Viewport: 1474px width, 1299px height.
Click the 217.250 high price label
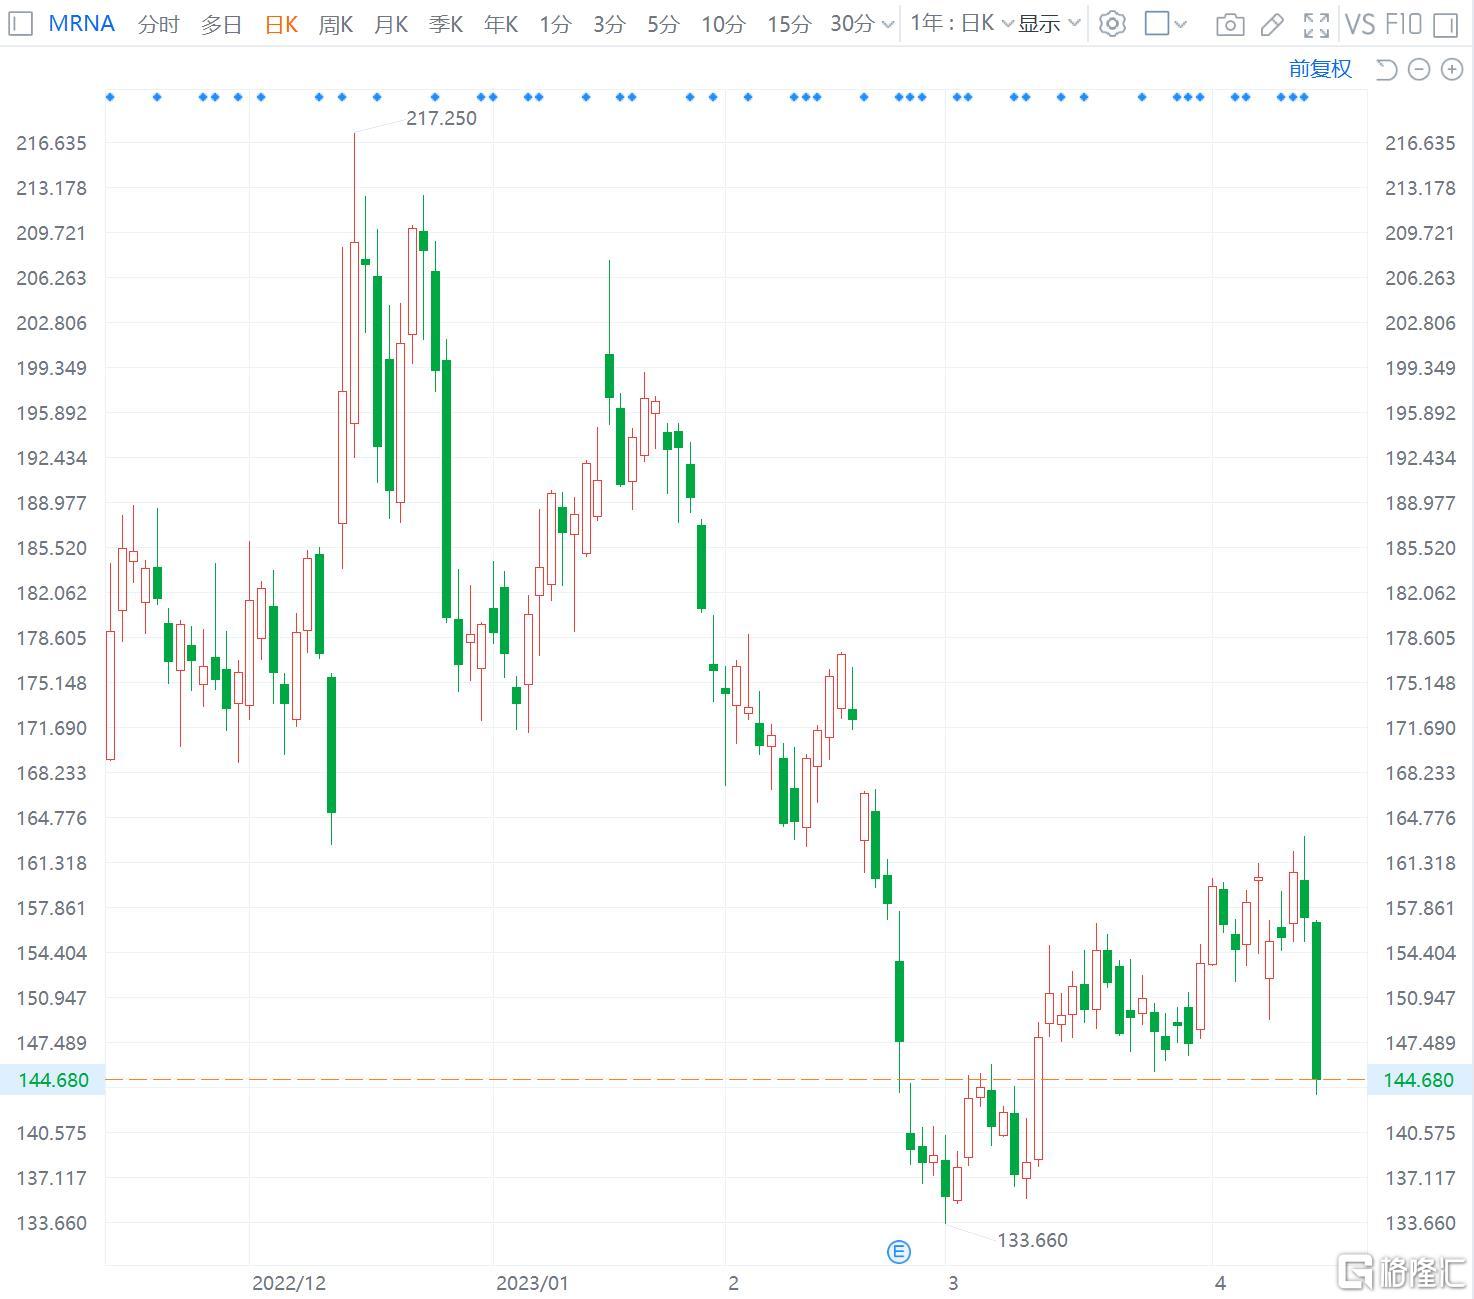pyautogui.click(x=441, y=118)
